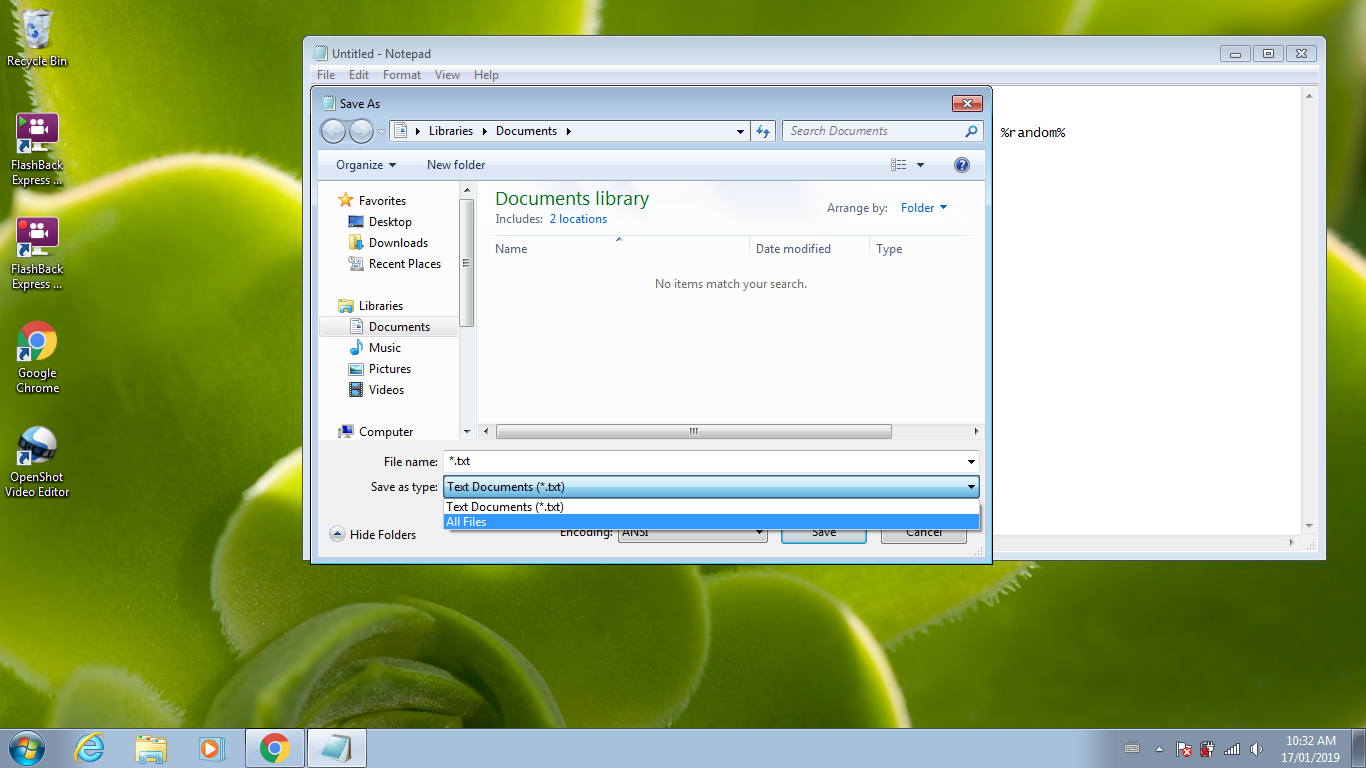This screenshot has height=768, width=1366.
Task: Open the Save As help icon
Action: (x=962, y=165)
